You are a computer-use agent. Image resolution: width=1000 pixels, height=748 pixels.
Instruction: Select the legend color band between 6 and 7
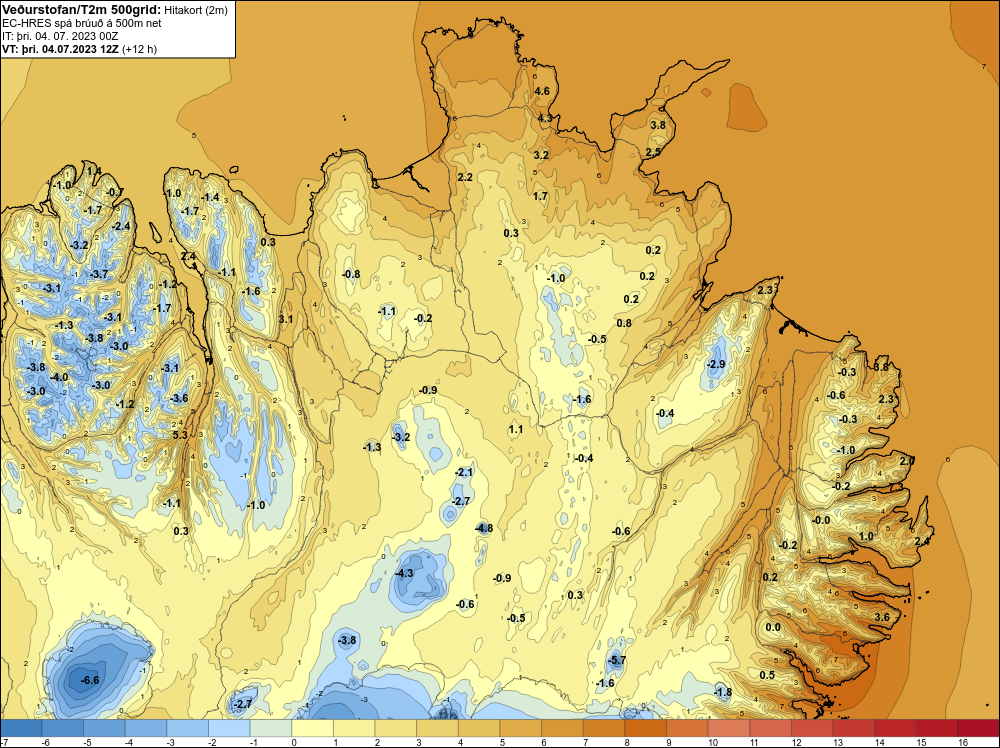coord(562,728)
